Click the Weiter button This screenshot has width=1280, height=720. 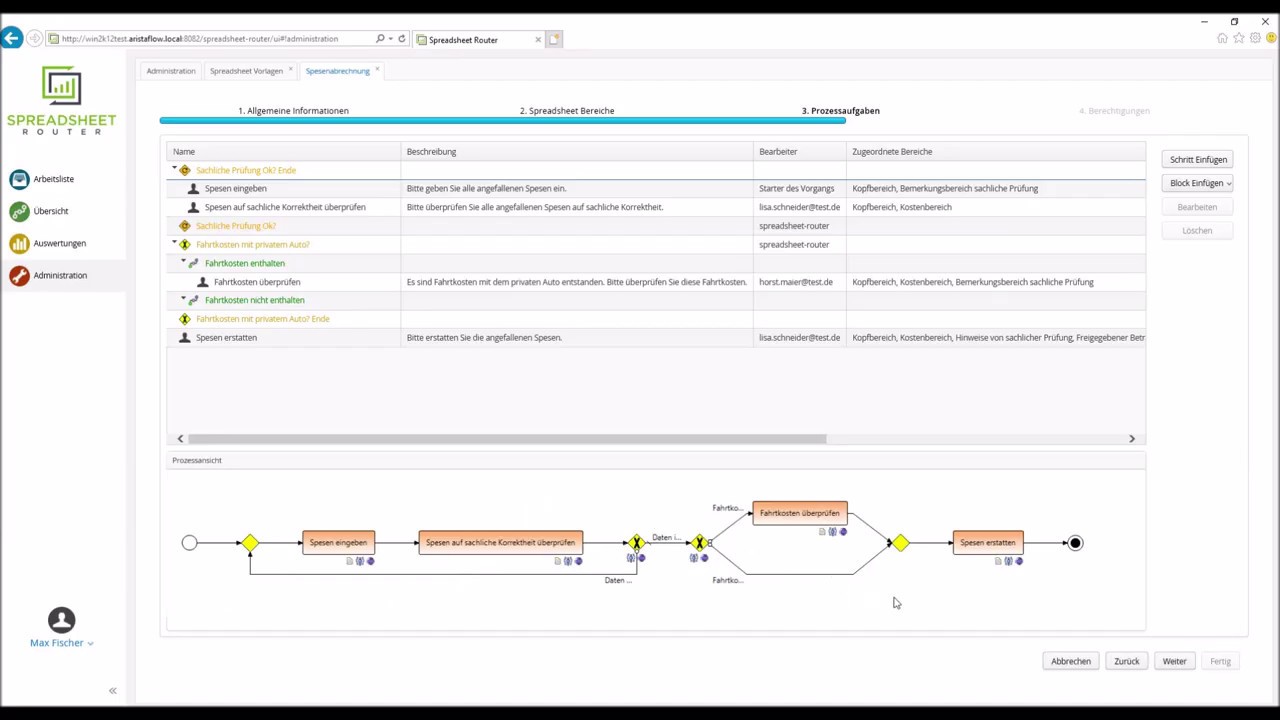1175,661
